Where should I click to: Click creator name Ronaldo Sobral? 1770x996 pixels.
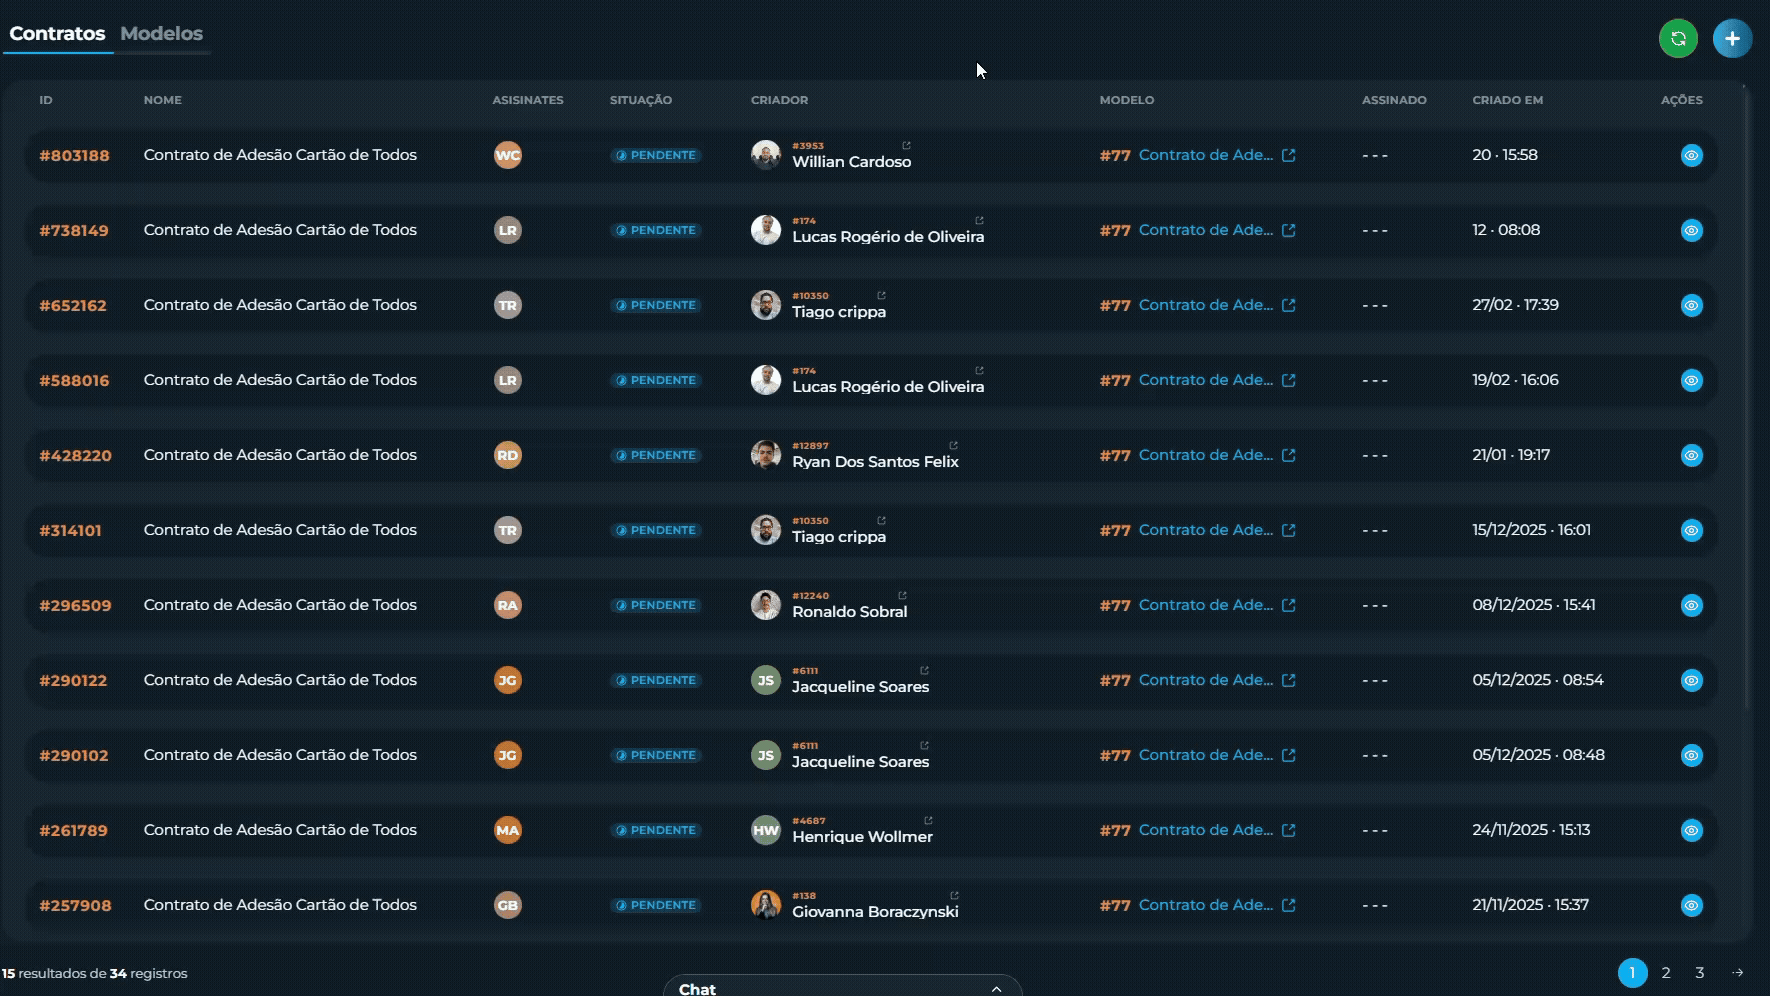point(849,612)
